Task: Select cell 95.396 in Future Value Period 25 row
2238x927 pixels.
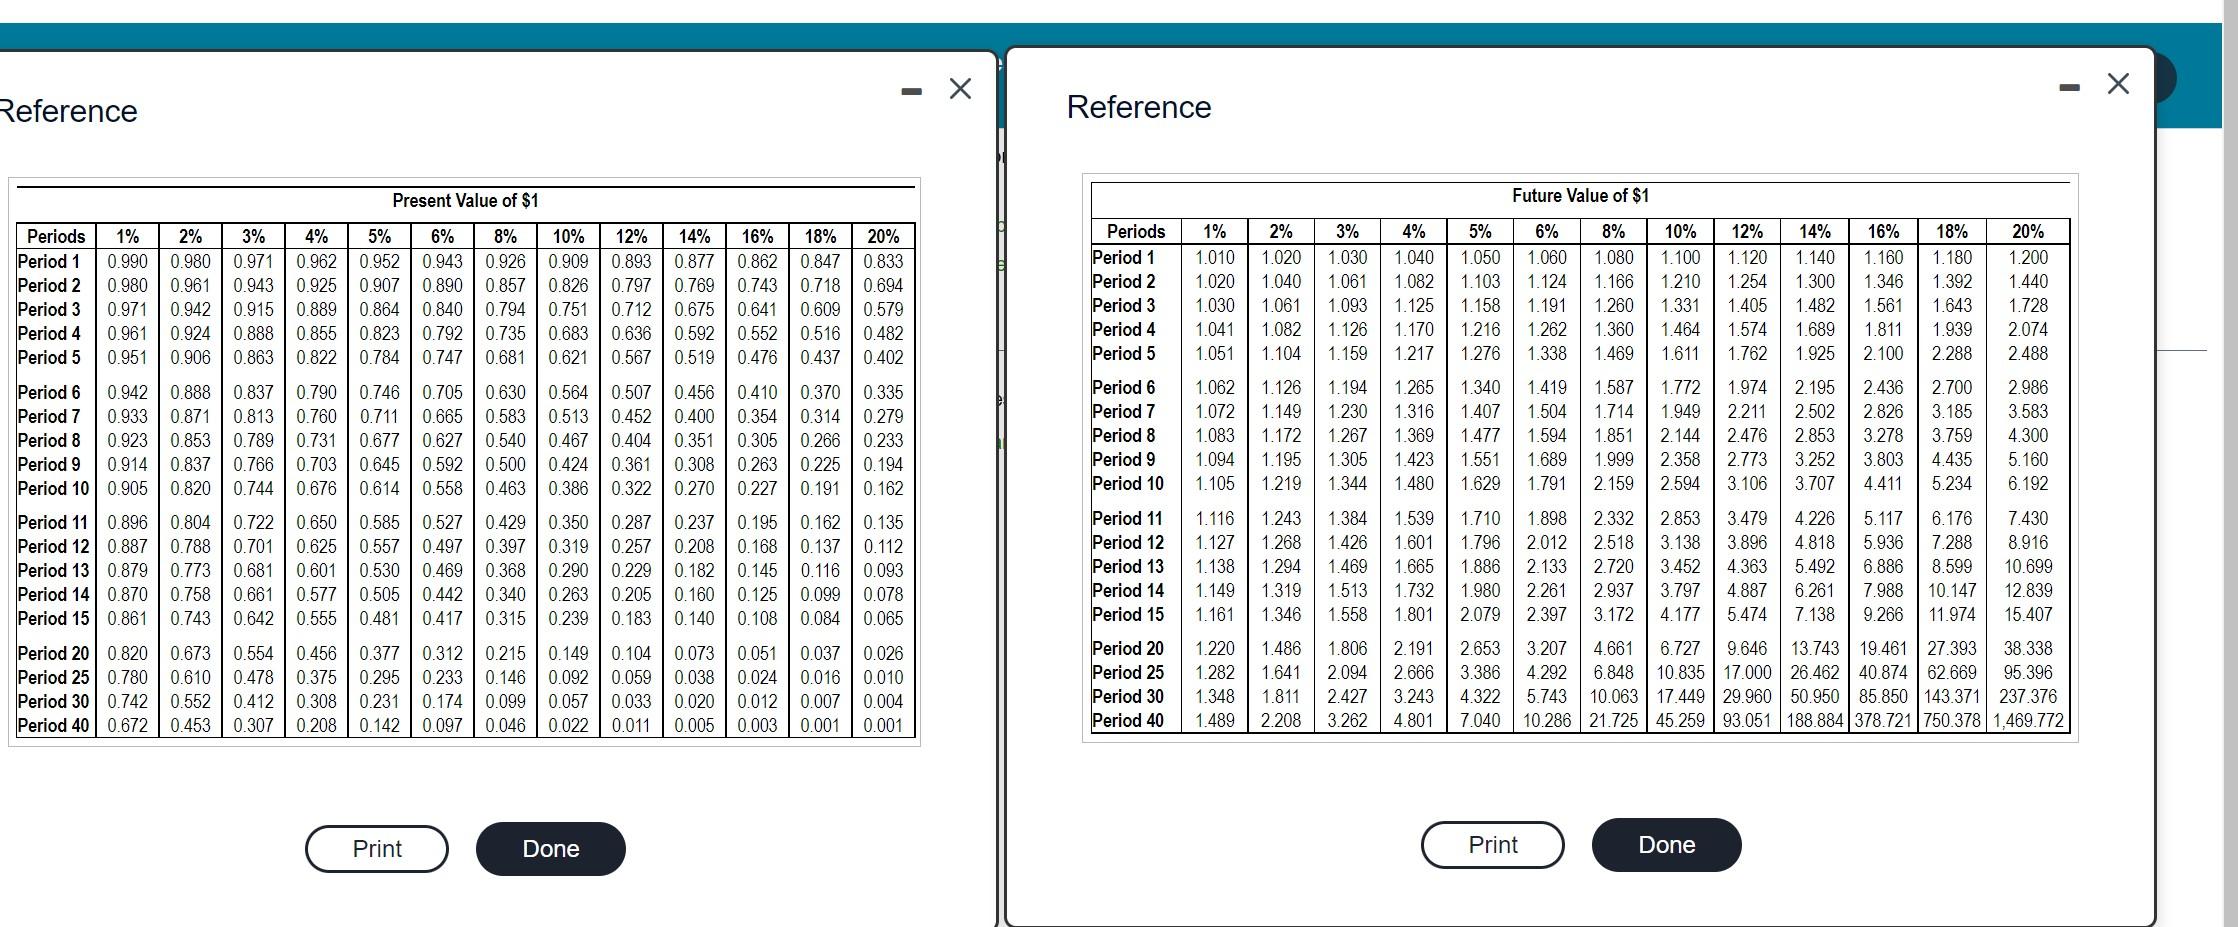Action: tap(2028, 673)
